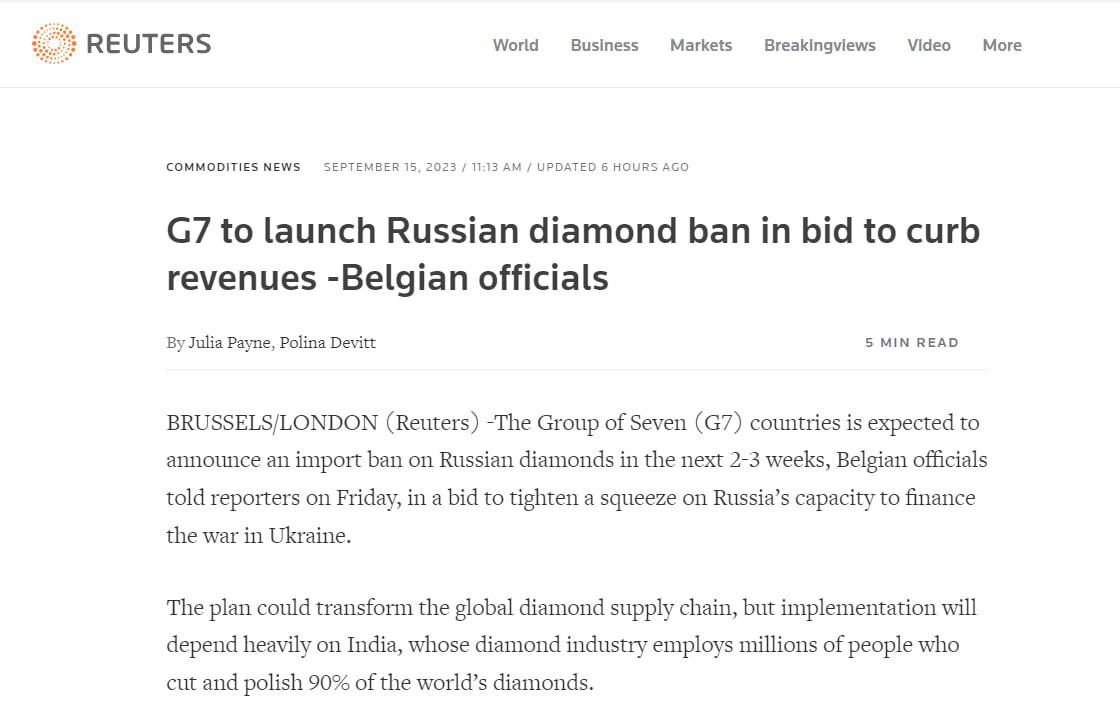
Task: Click the September 15, 2023 publication date
Action: (x=389, y=167)
